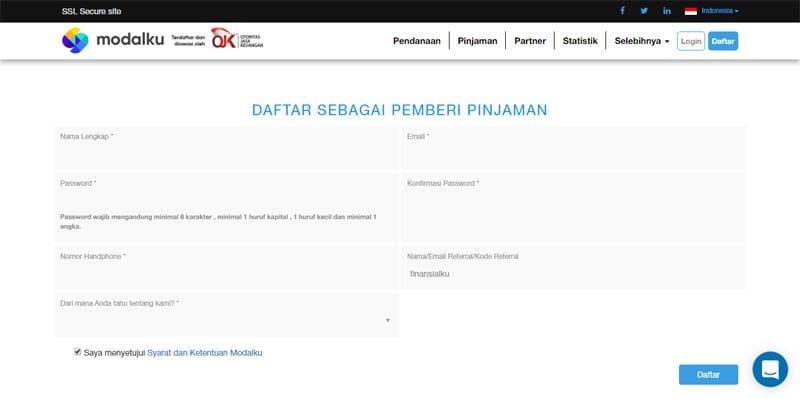Open the Statistik menu item
800x399 pixels.
tap(580, 41)
